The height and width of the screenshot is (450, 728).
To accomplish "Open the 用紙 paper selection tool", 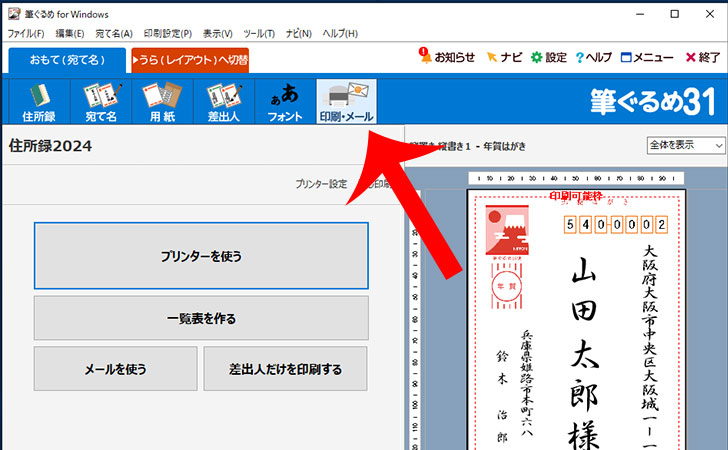I will (x=162, y=102).
